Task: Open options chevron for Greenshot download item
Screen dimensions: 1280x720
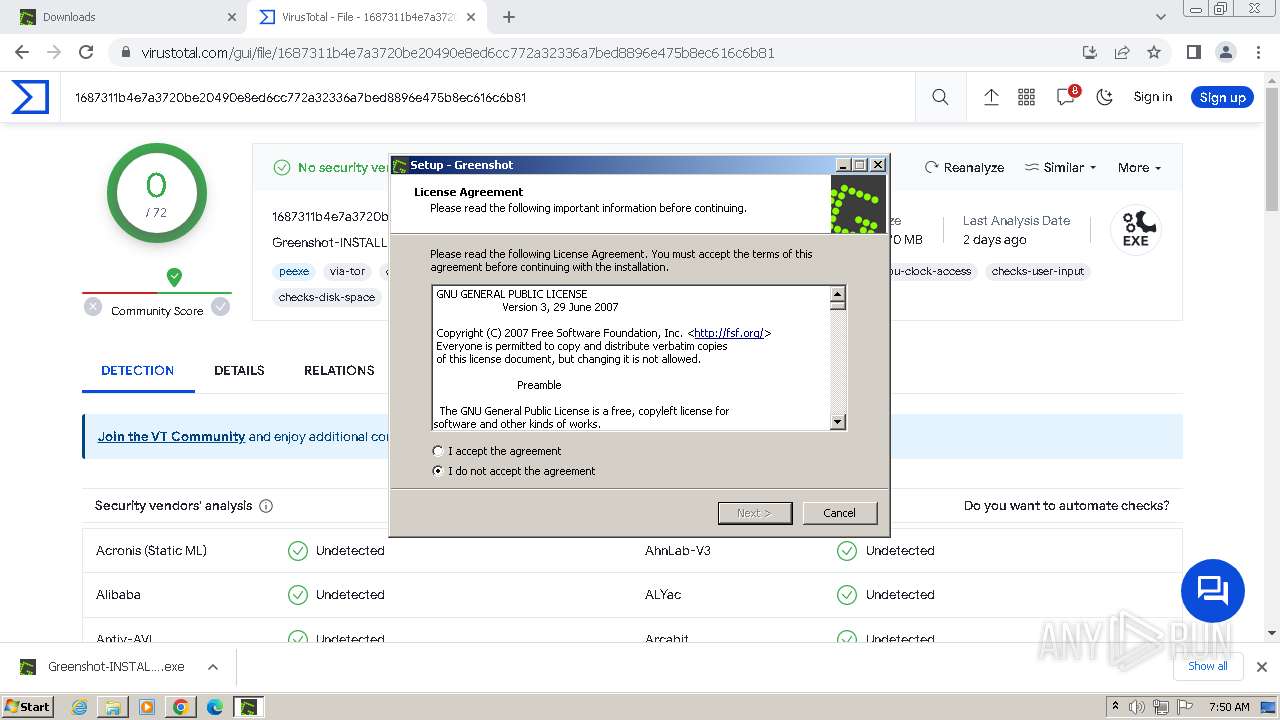Action: (x=212, y=667)
